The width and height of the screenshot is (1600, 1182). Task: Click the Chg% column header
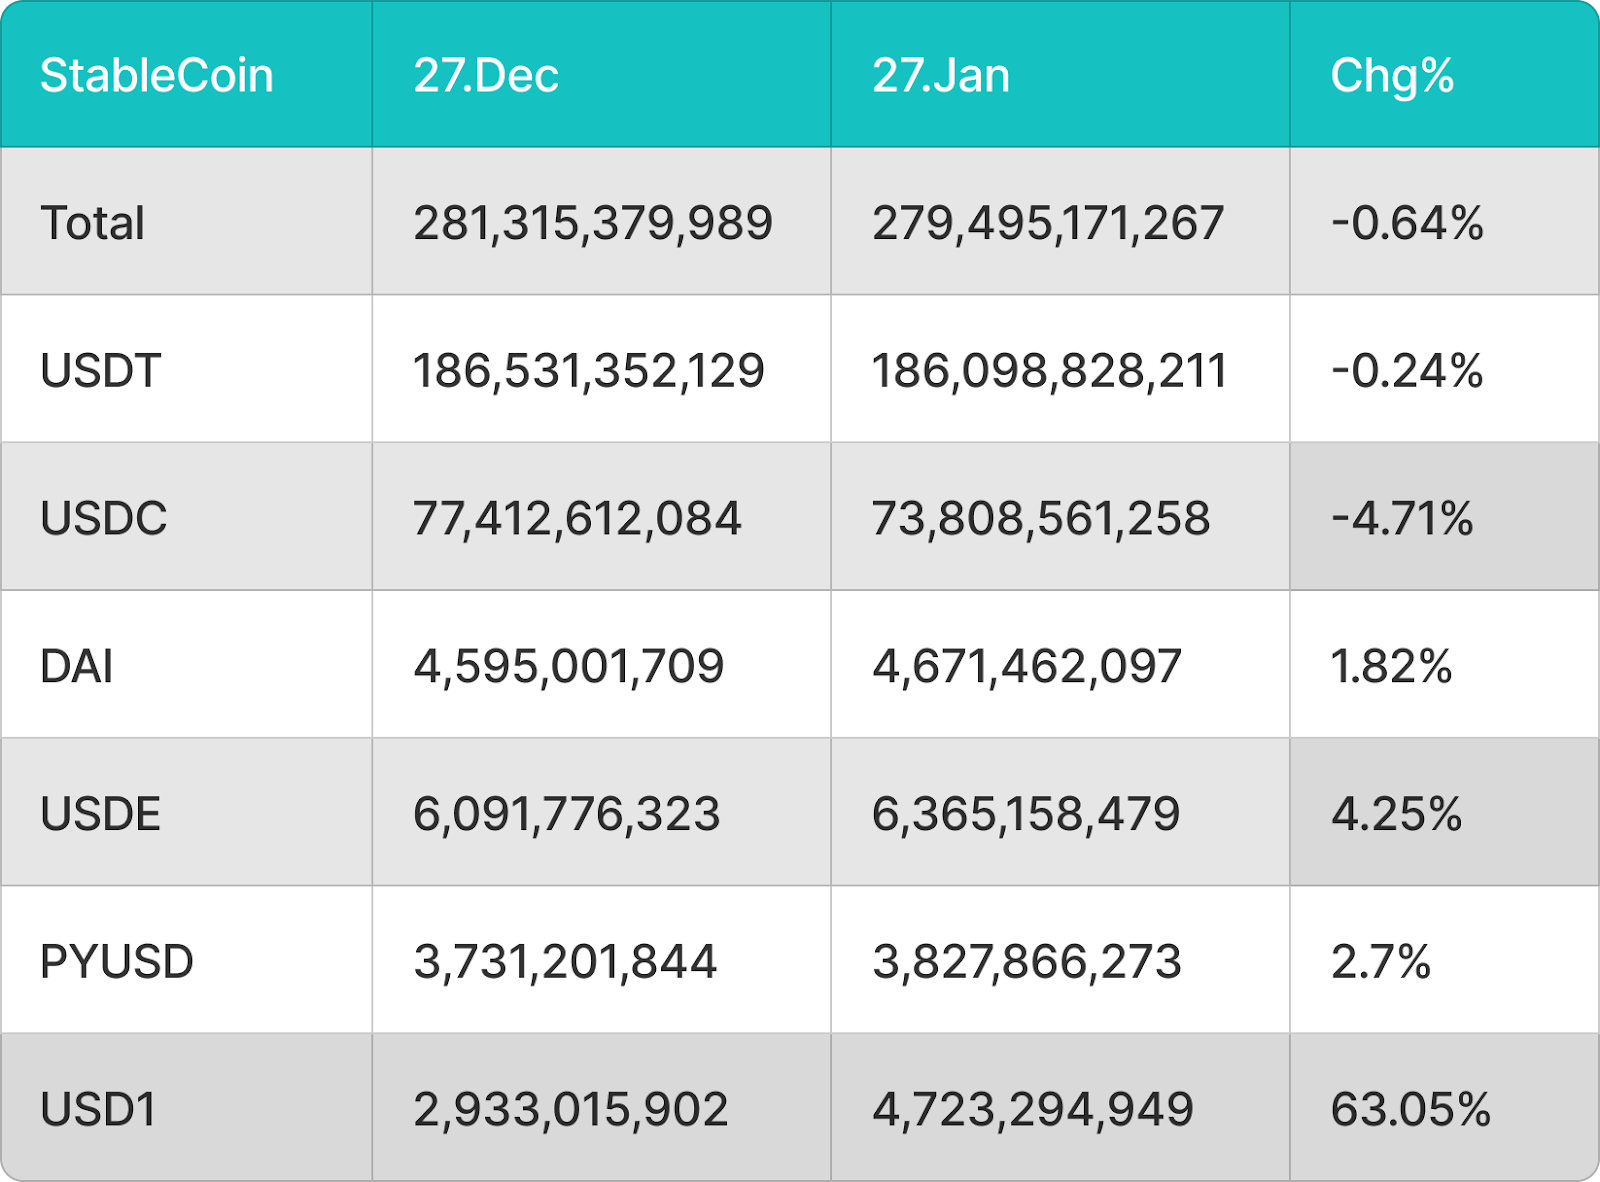coord(1392,76)
